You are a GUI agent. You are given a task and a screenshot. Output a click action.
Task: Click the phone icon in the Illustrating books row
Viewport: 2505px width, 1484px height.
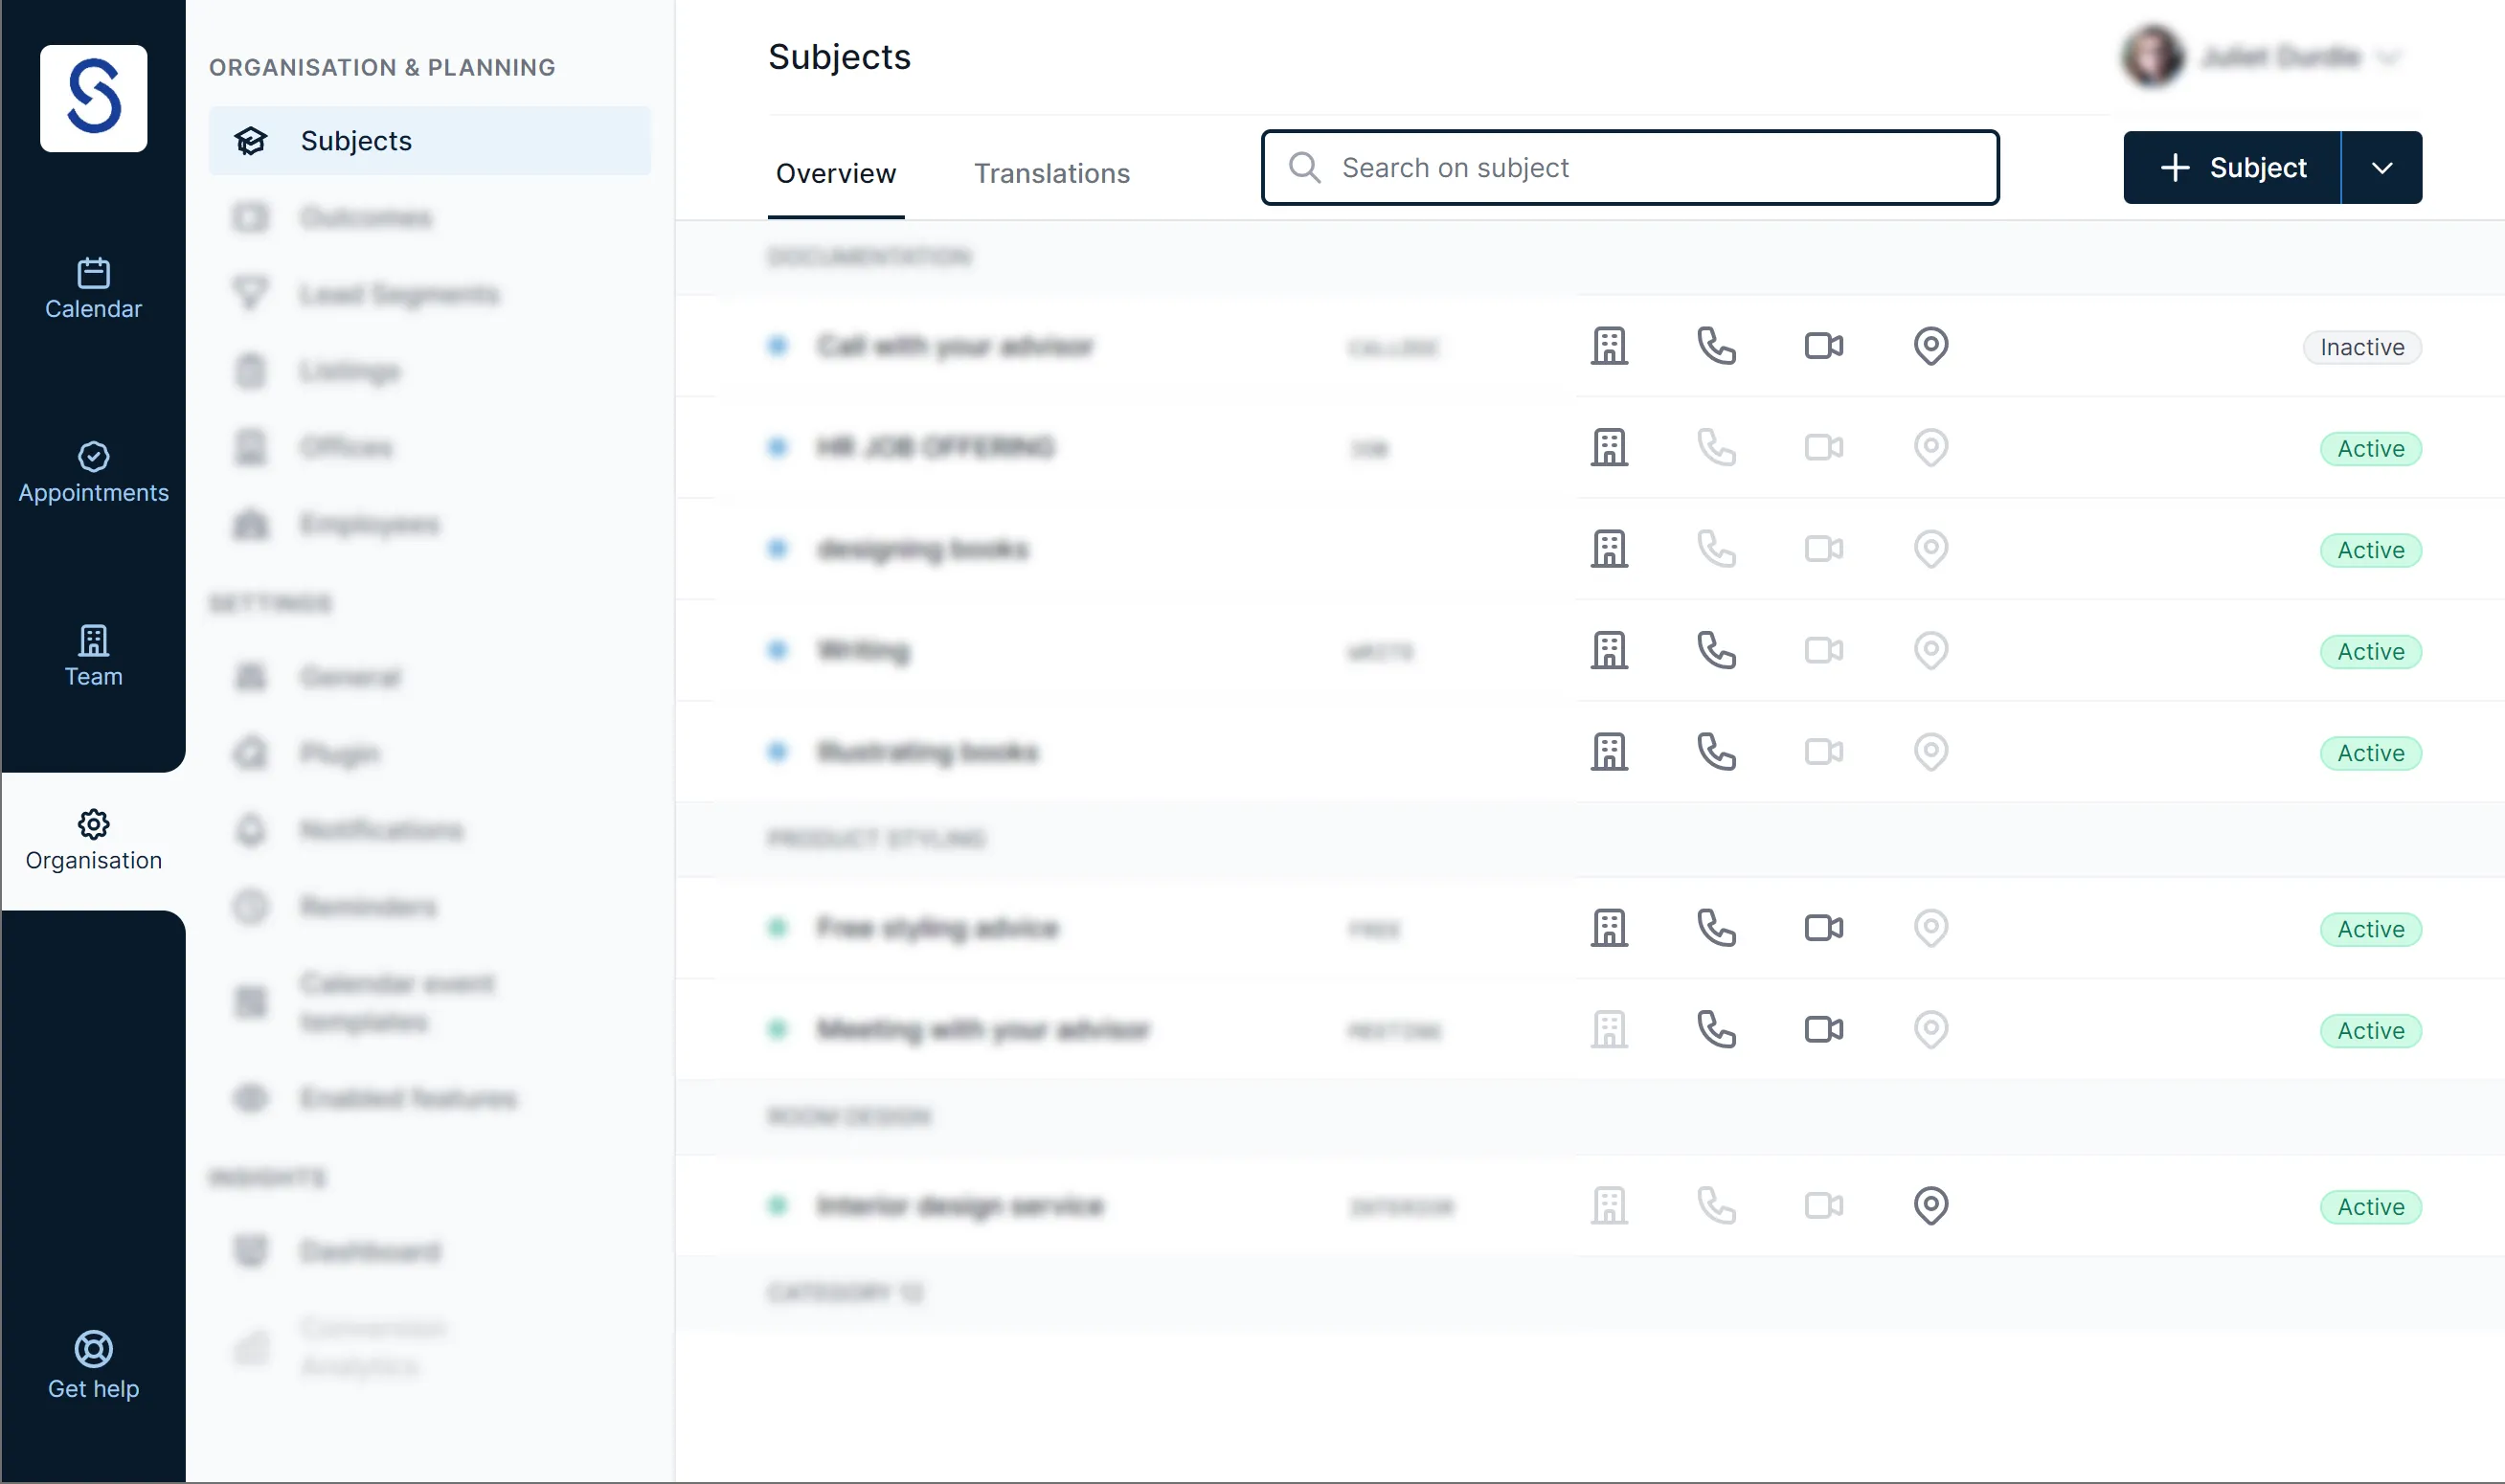point(1716,752)
